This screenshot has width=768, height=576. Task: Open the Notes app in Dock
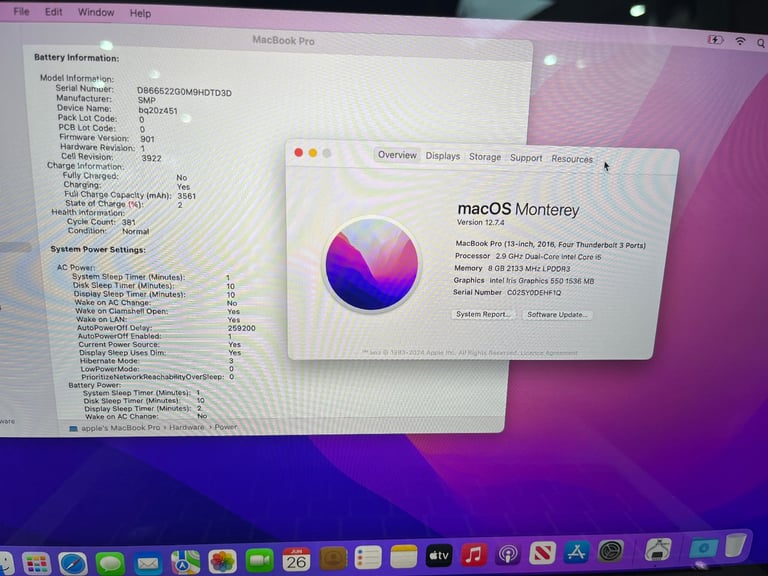click(404, 556)
